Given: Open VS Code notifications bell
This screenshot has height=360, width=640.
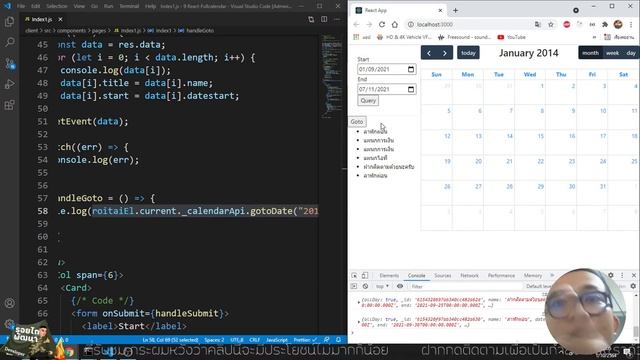Looking at the screenshot, I should [338, 340].
